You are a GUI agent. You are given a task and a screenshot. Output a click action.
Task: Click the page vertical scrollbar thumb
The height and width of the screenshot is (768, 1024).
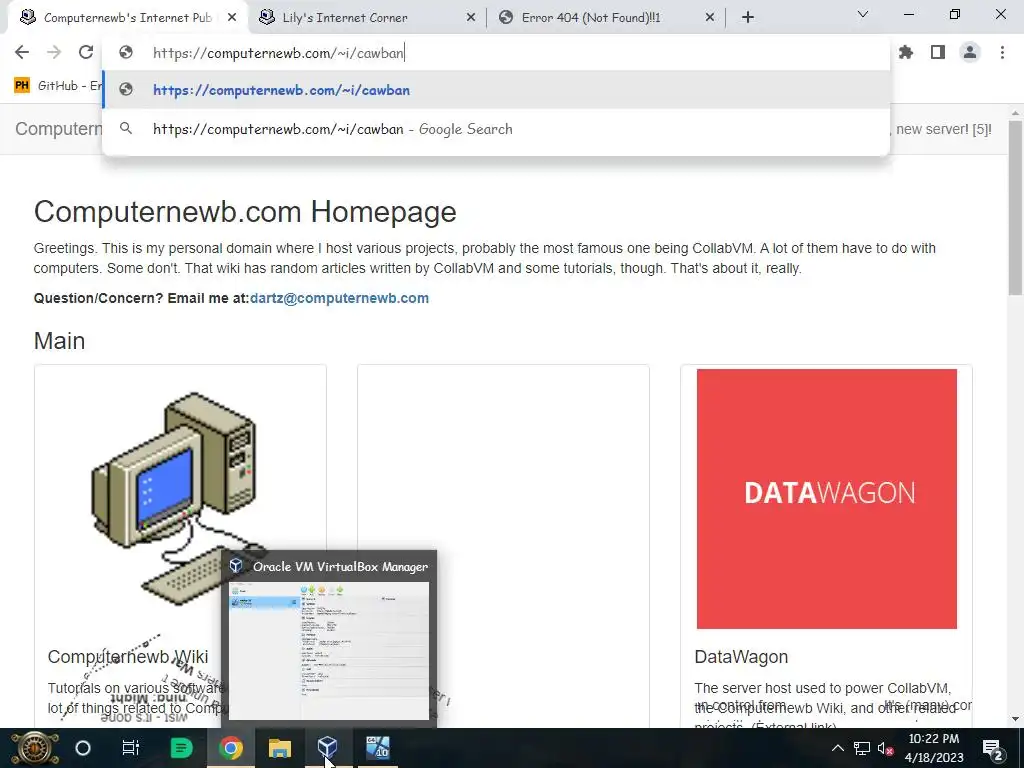coord(1016,208)
